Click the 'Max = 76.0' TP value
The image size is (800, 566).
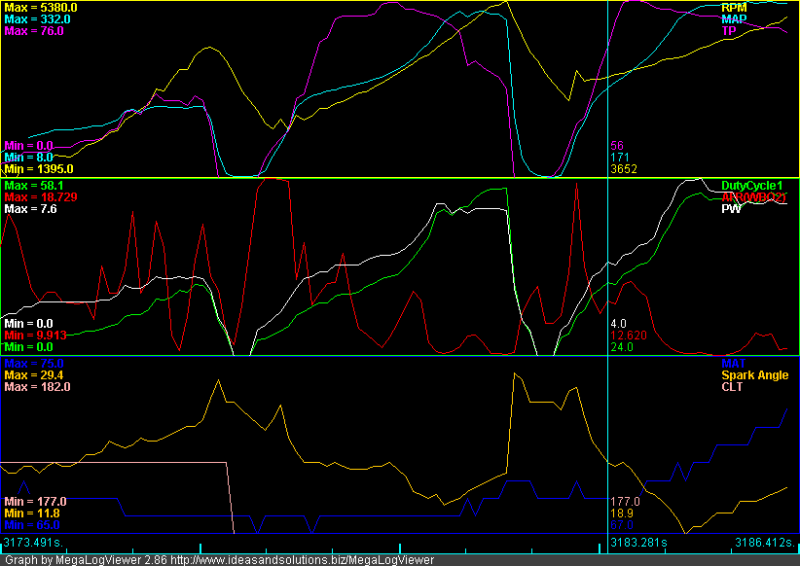[34, 31]
